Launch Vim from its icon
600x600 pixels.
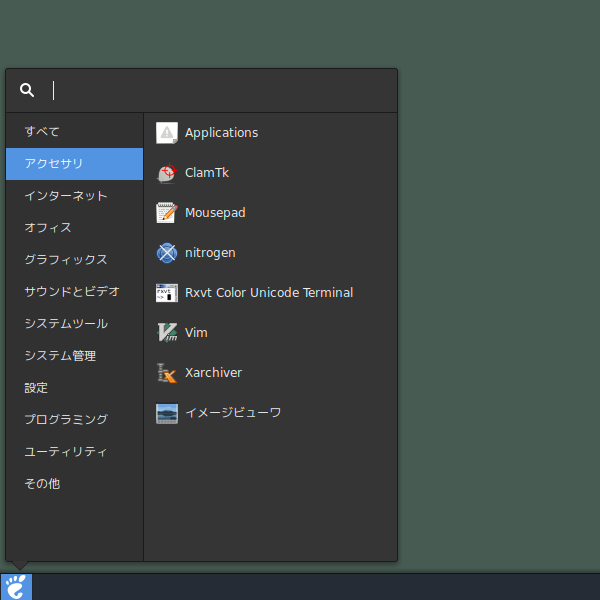click(x=167, y=333)
